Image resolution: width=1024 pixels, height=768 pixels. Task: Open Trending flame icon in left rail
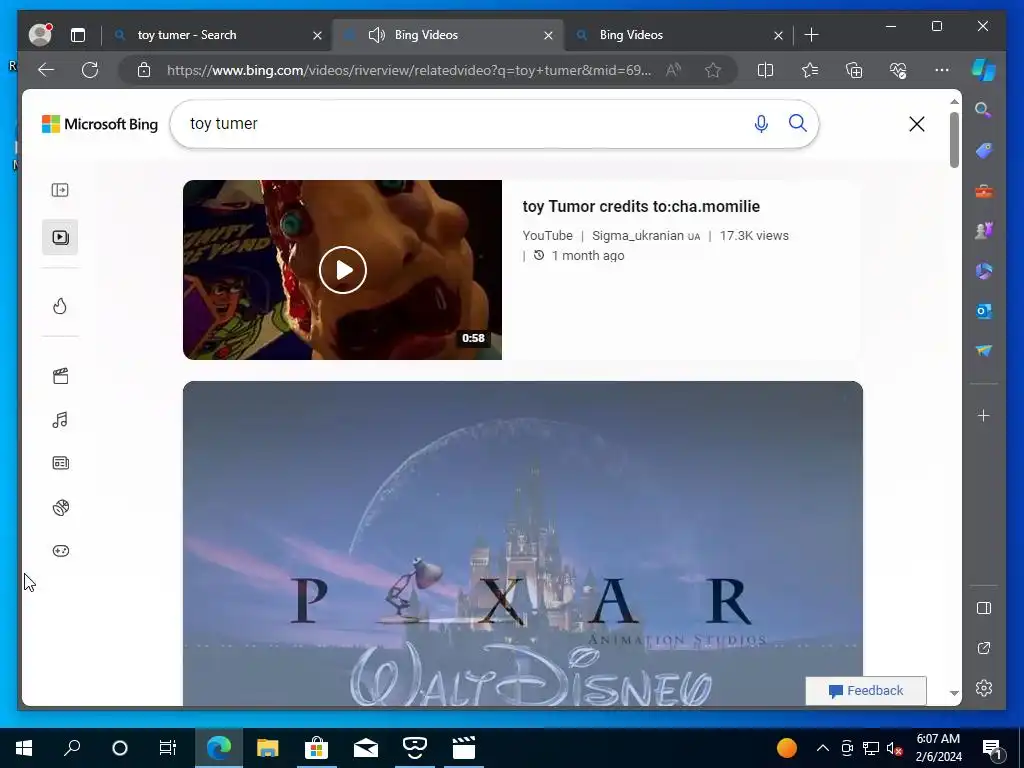pyautogui.click(x=60, y=306)
